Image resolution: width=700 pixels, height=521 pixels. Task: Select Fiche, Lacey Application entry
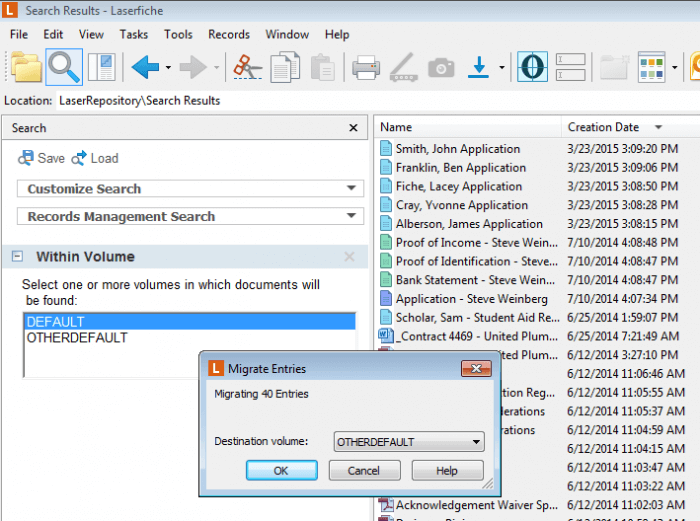click(x=459, y=186)
